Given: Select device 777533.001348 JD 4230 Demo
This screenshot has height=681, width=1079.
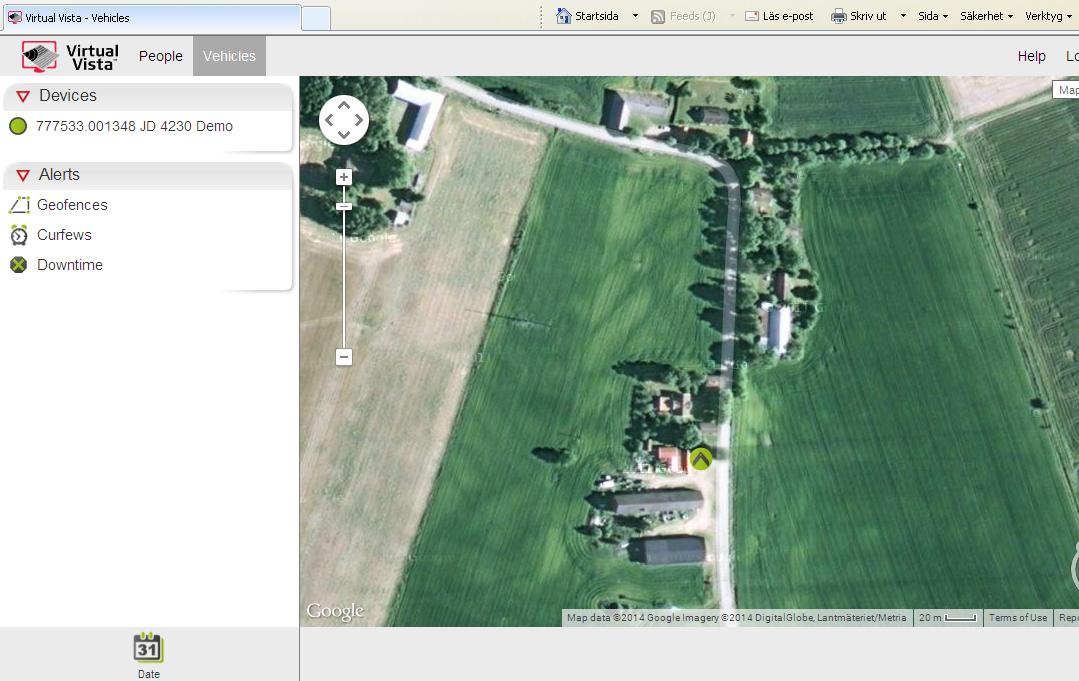Looking at the screenshot, I should 134,126.
